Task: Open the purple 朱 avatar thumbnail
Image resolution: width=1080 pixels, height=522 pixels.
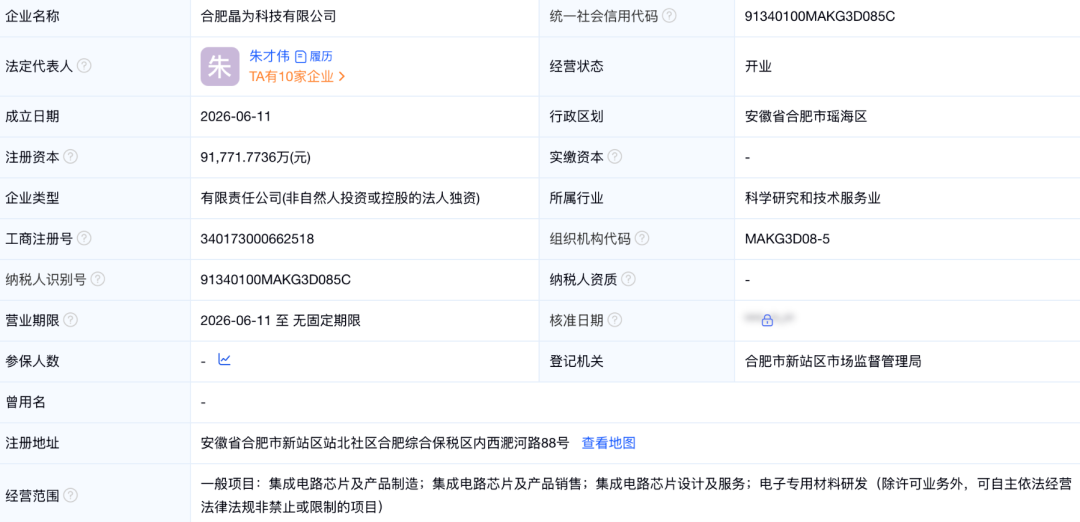Action: 220,66
